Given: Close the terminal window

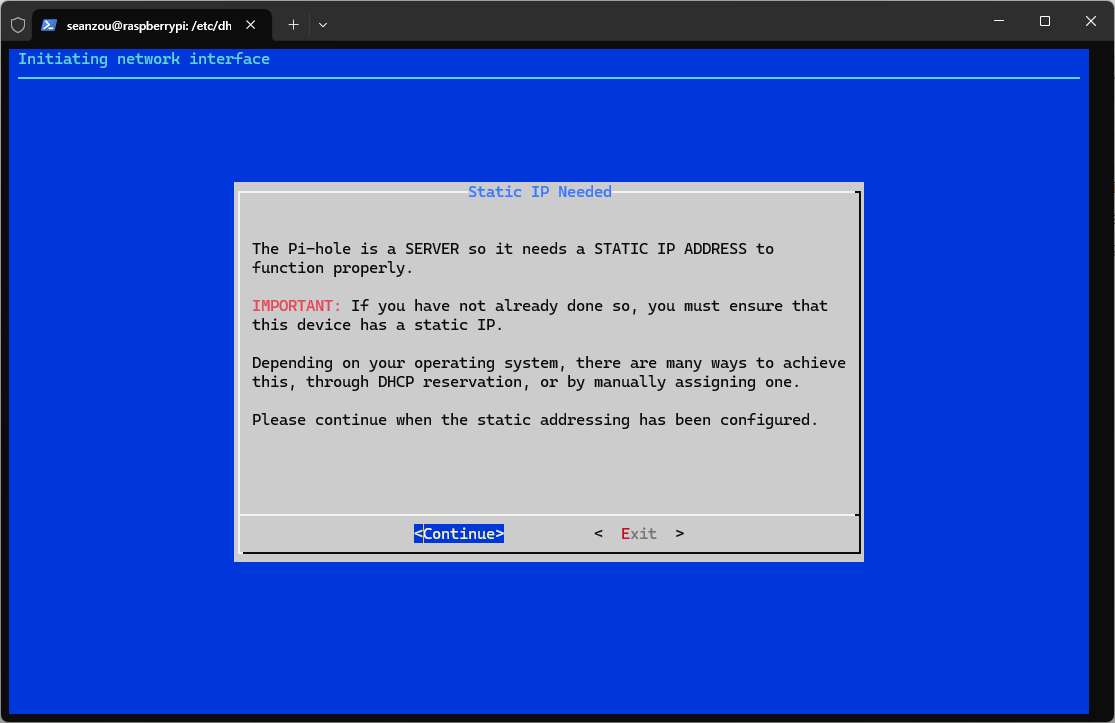Looking at the screenshot, I should coord(1090,21).
